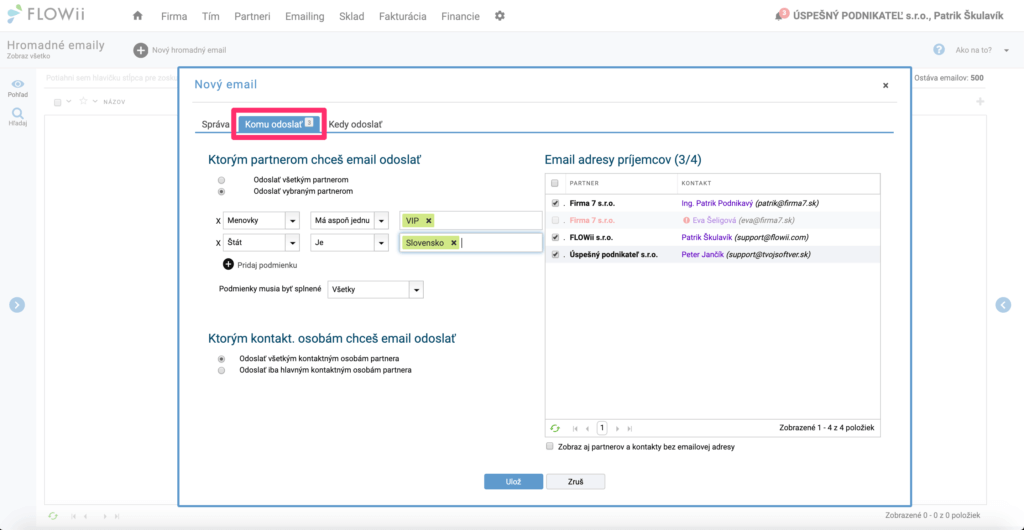Screen dimensions: 1024x530
Task: Open the Firma menu
Action: 174,16
